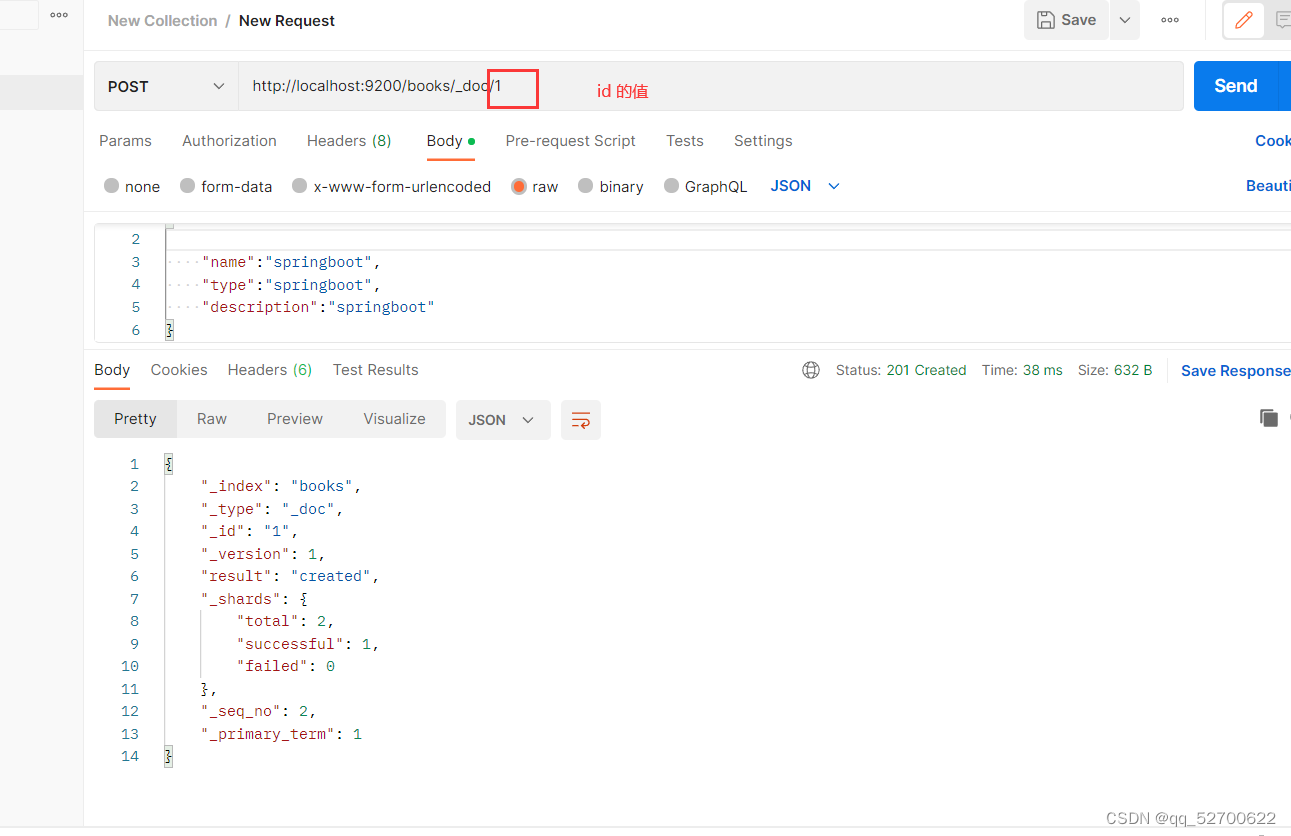Switch to the Authorization tab
Viewport: 1291px width, 836px height.
coord(229,141)
